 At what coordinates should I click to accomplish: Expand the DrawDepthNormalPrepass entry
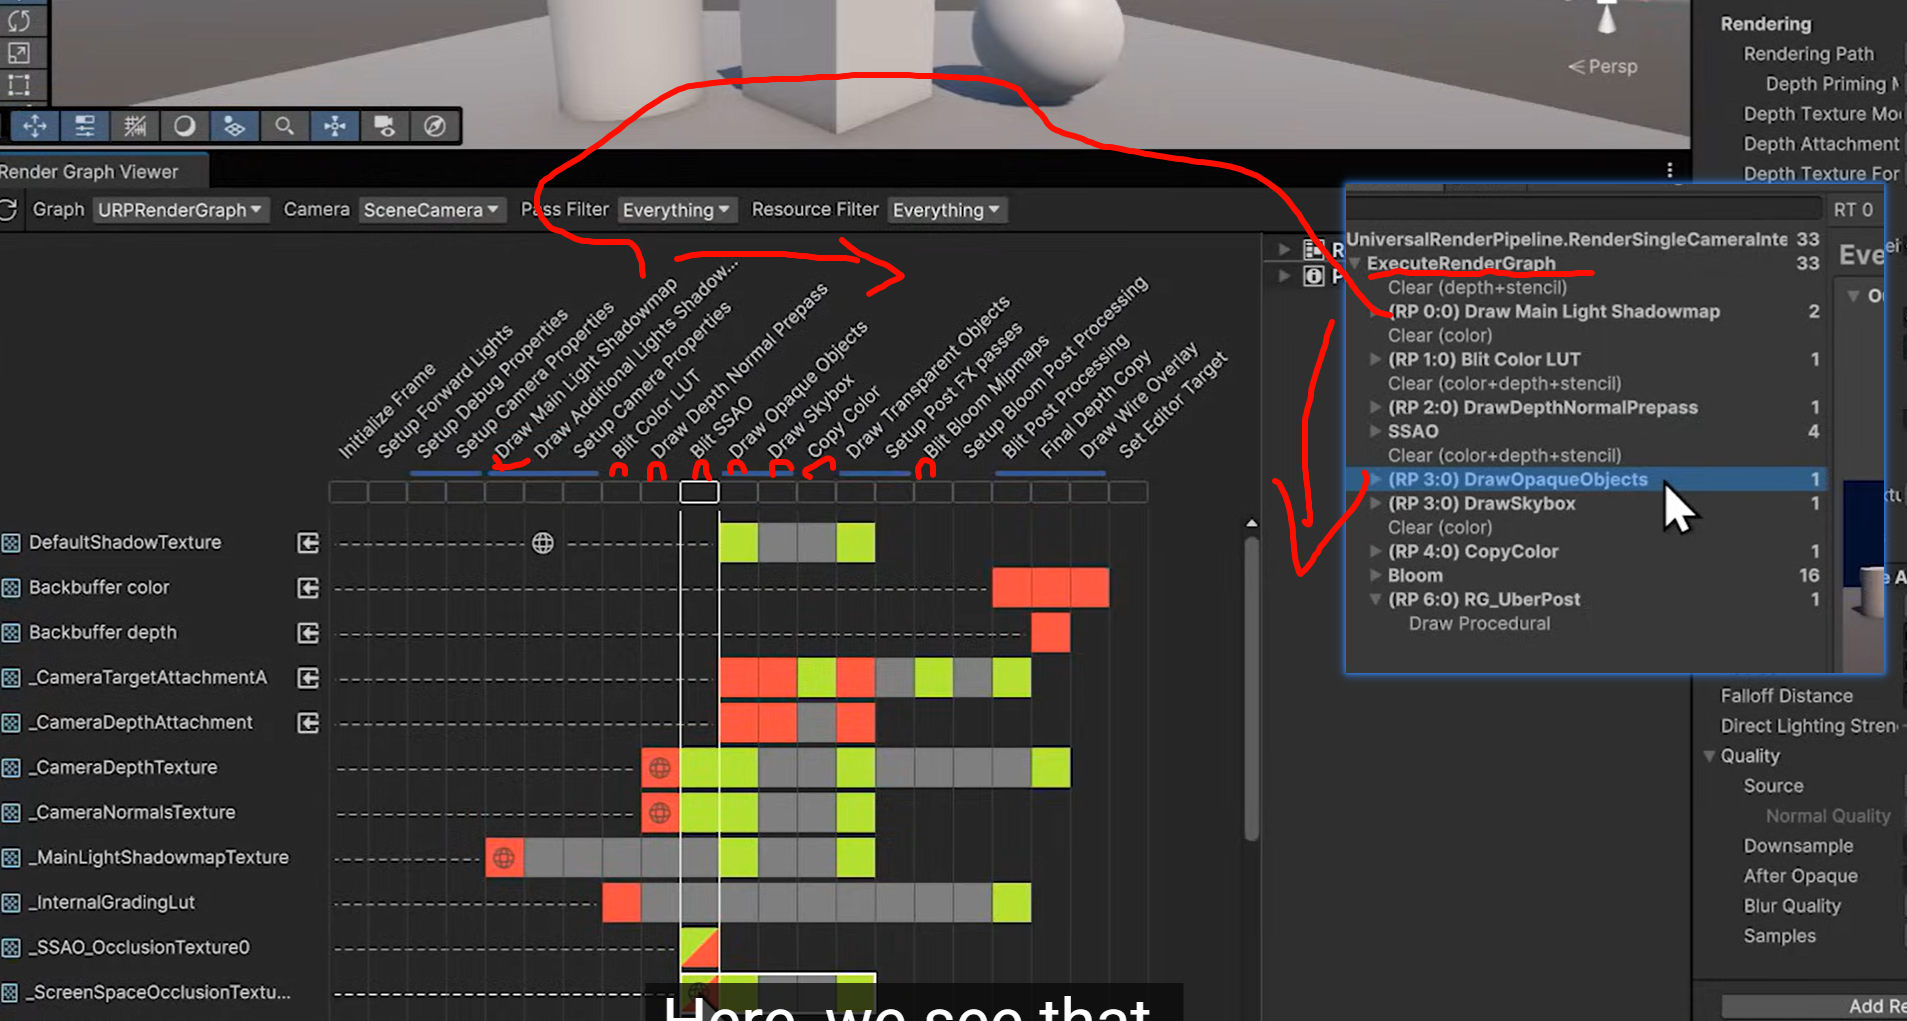coord(1376,407)
